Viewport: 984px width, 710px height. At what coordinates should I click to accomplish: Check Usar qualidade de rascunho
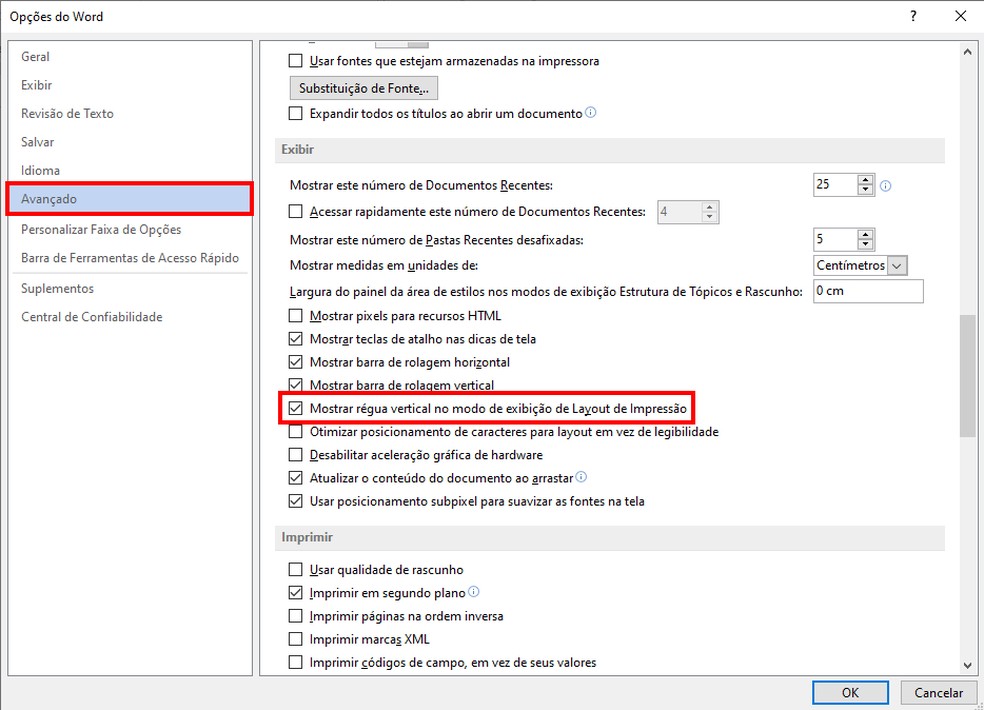295,569
